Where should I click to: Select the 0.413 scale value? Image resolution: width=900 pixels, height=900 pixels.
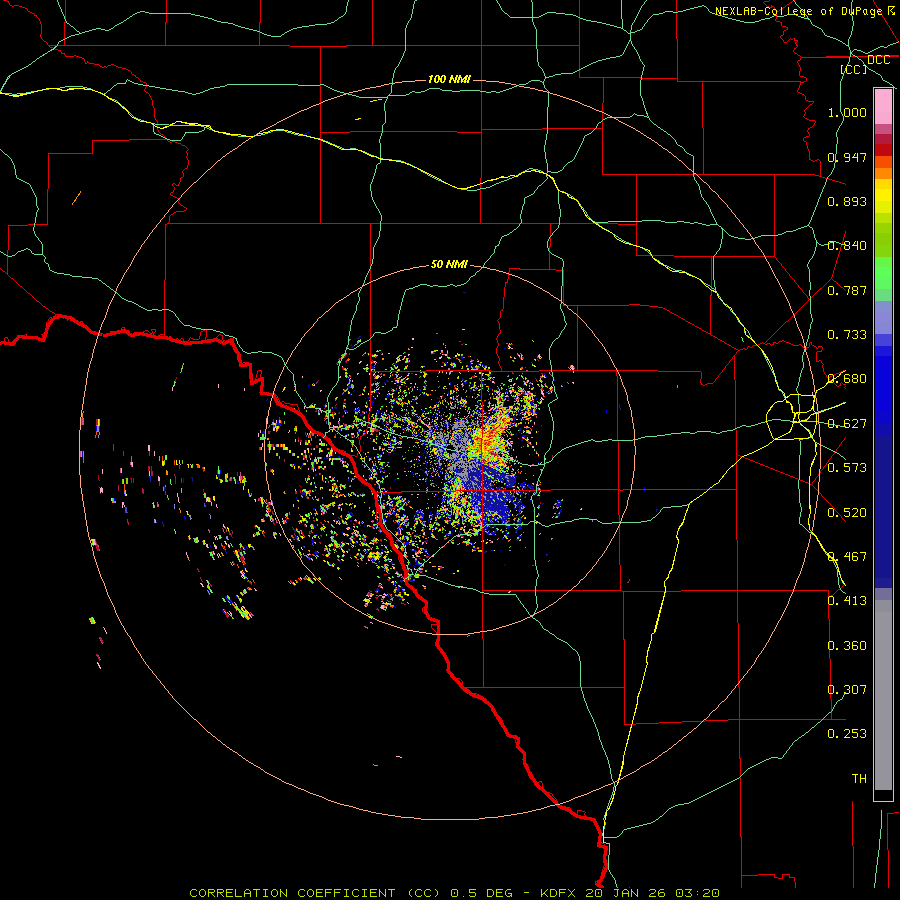[847, 601]
